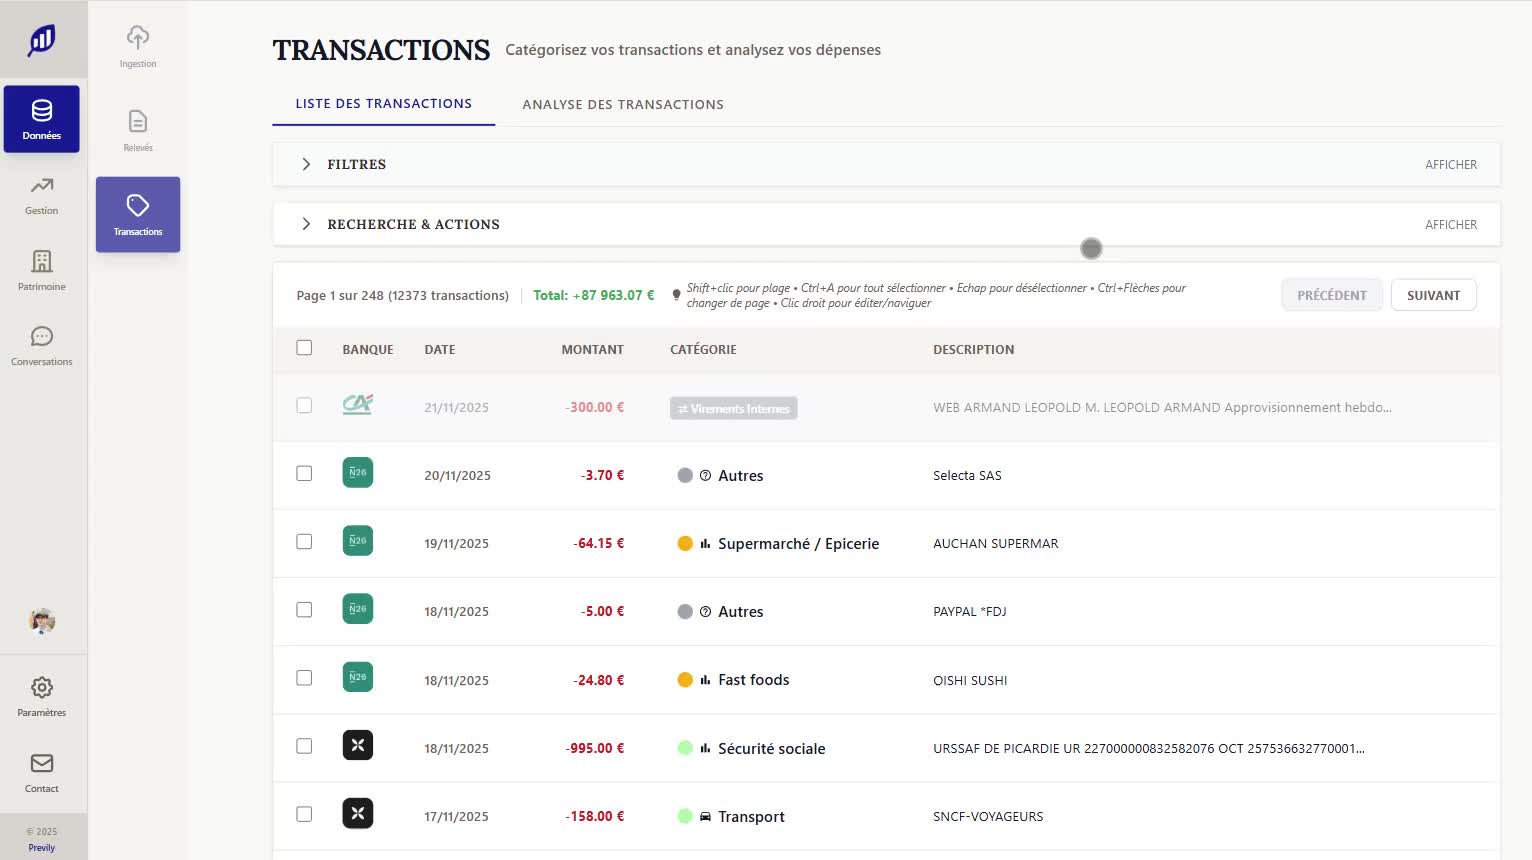Viewport: 1532px width, 860px height.
Task: Click the question icon on Selecta SAS category
Action: [x=705, y=476]
